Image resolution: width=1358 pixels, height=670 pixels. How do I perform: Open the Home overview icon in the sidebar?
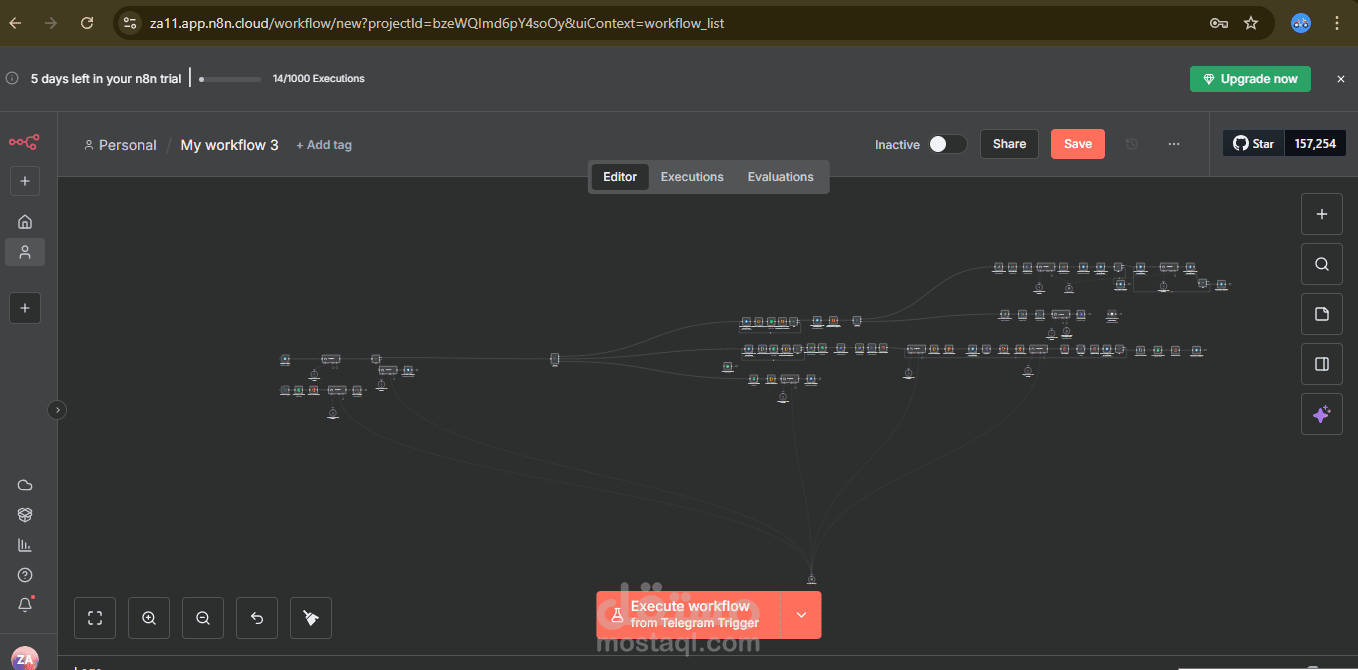25,222
